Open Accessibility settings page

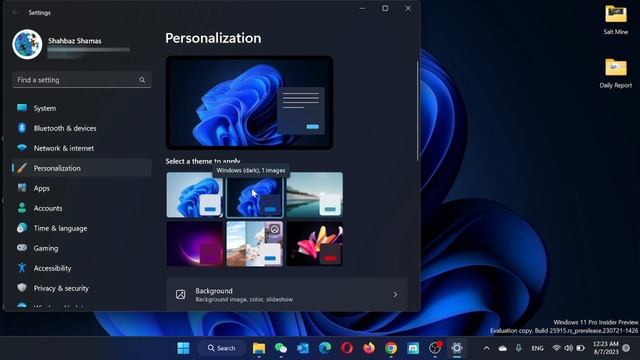click(x=82, y=268)
